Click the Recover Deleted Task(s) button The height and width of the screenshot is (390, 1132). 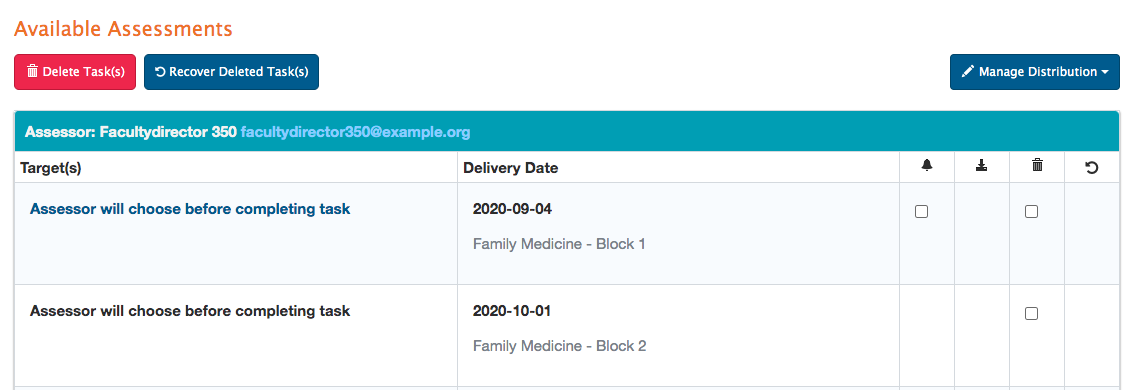(x=231, y=72)
